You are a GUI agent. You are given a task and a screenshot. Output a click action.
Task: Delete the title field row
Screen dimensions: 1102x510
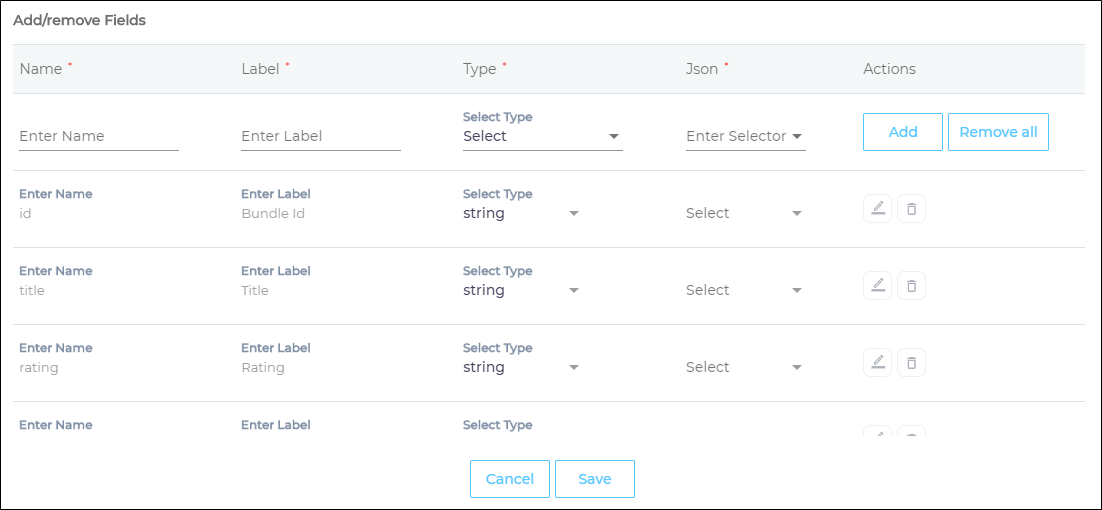coord(911,286)
